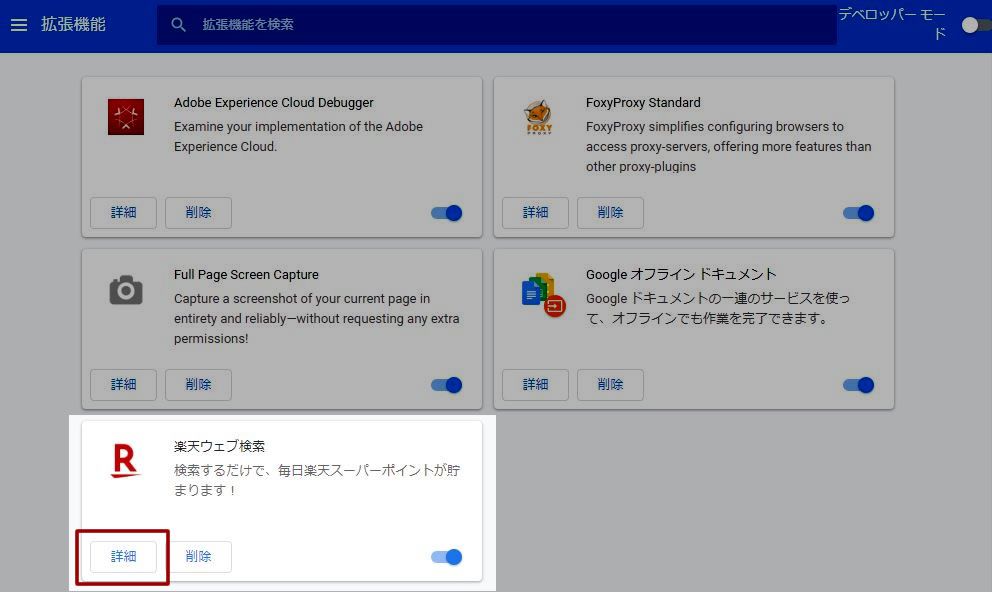This screenshot has width=992, height=592.
Task: Click the FoxyProxy Standard title text
Action: tap(643, 102)
